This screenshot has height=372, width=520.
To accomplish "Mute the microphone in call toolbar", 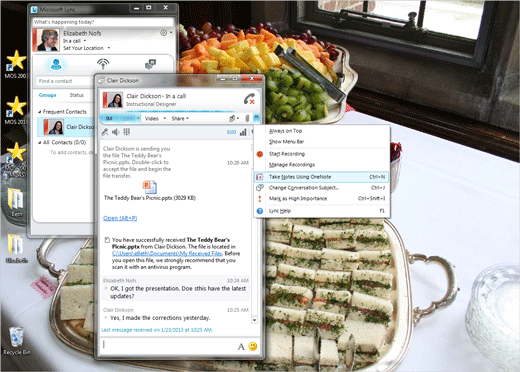I will pos(105,132).
